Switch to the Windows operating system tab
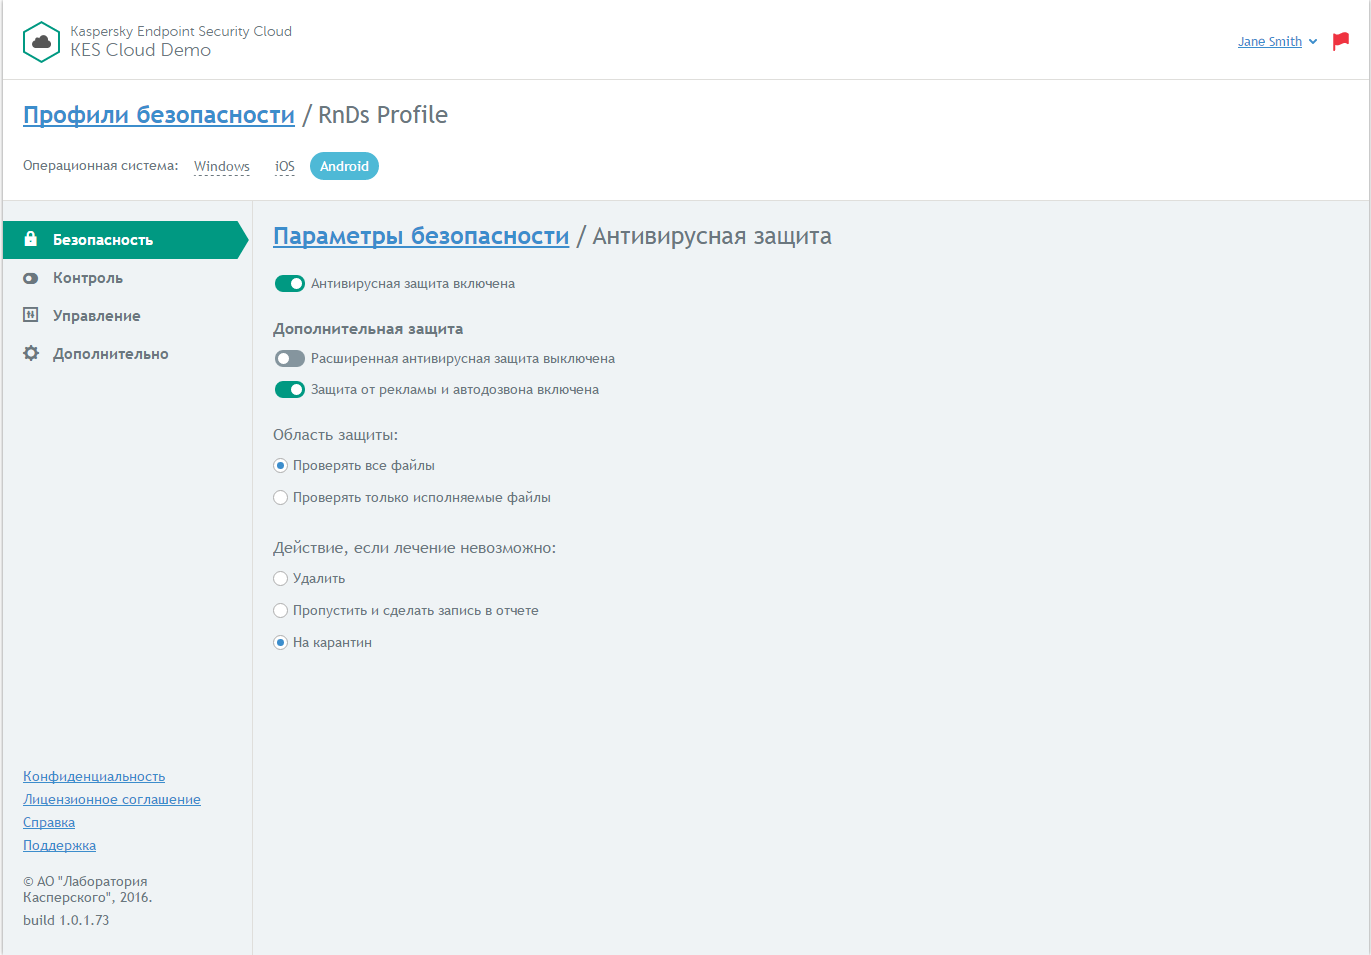Screen dimensions: 1371x955 coord(222,166)
